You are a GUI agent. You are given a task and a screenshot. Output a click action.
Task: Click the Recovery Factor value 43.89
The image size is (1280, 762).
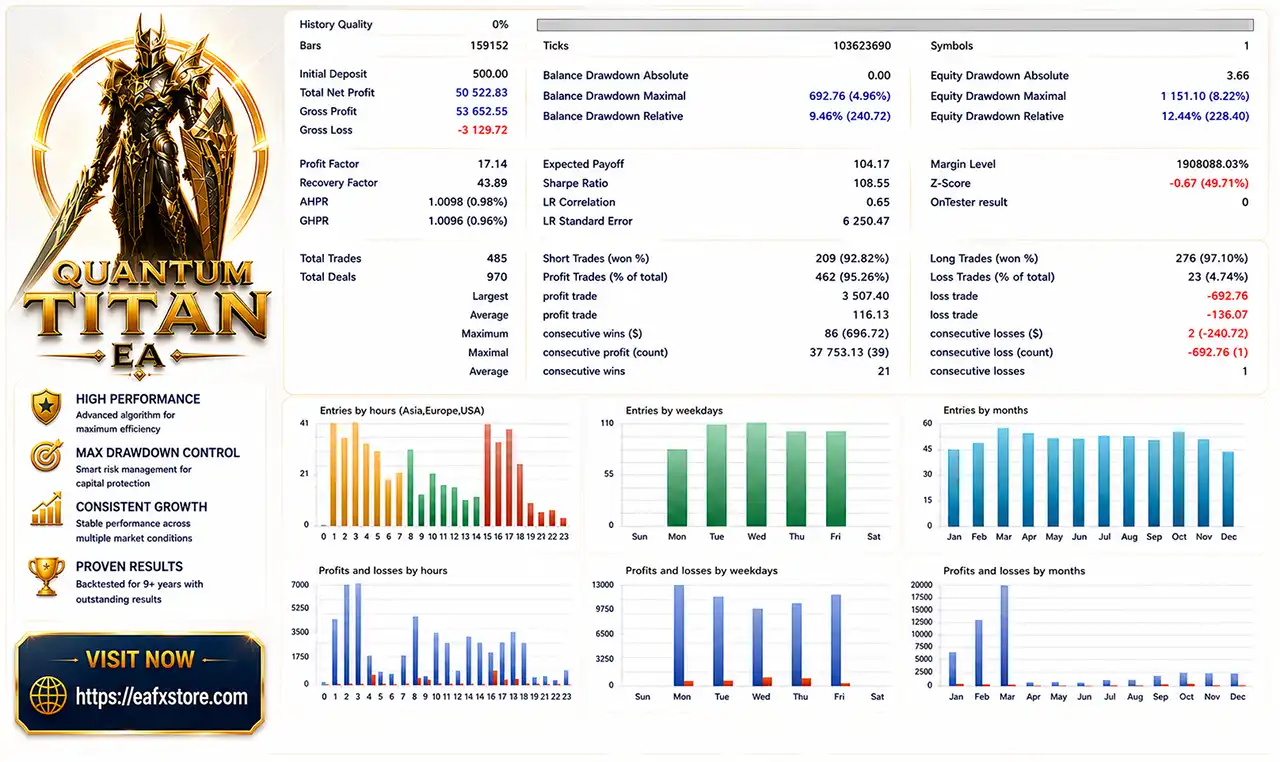493,183
